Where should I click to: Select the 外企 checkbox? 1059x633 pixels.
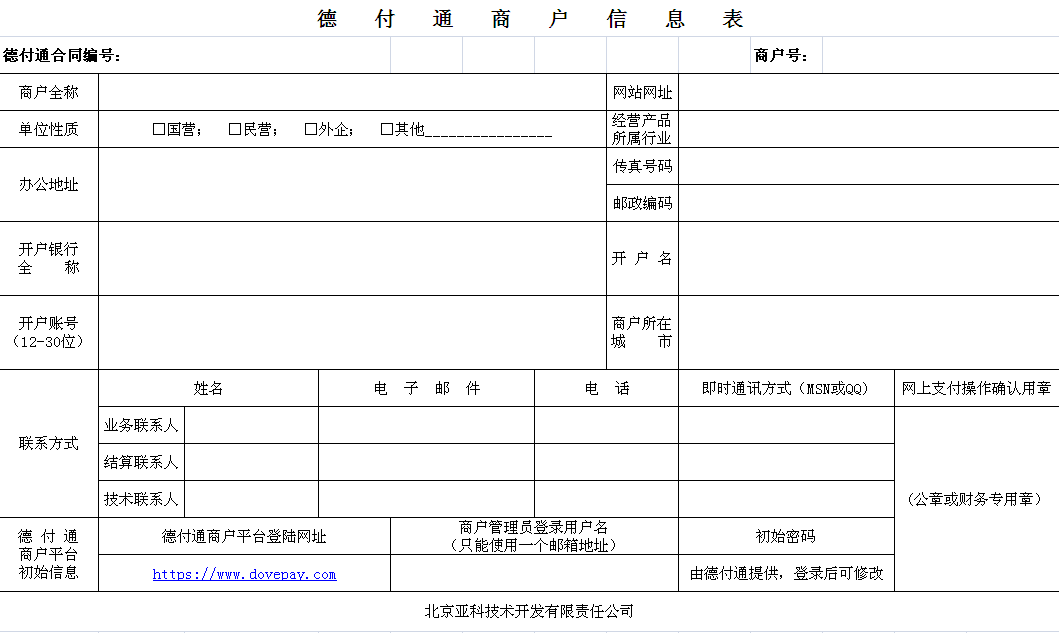(x=311, y=129)
